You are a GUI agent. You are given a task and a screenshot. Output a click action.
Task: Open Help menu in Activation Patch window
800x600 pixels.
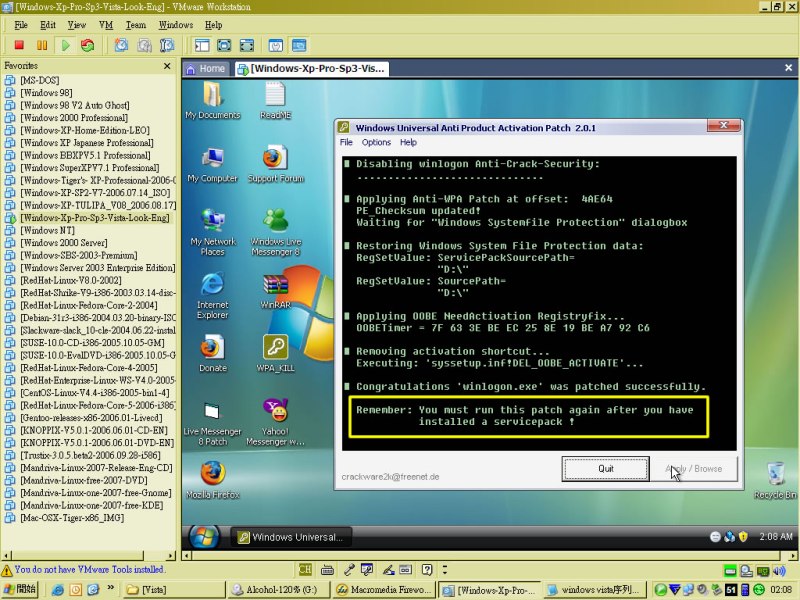(408, 142)
